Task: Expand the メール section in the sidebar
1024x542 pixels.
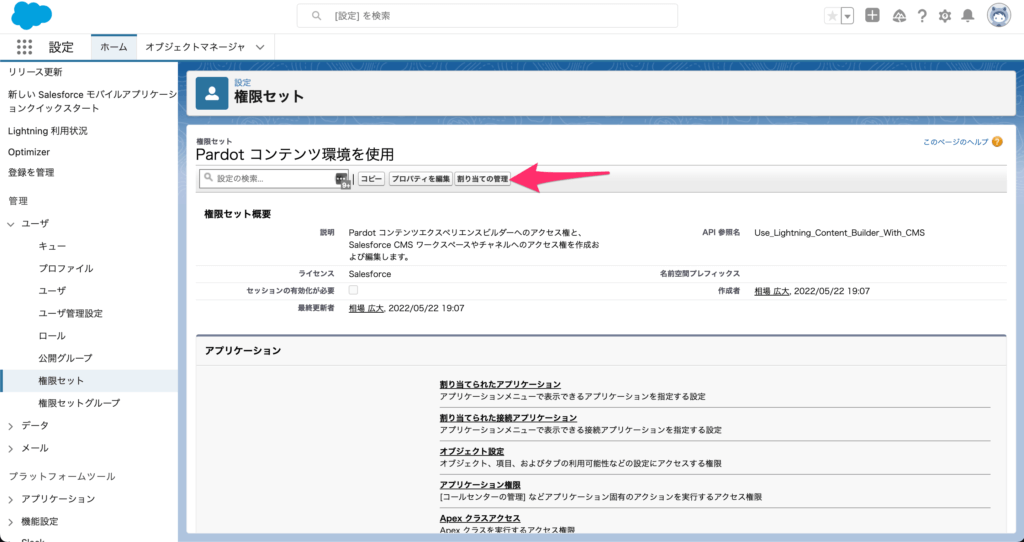Action: point(11,449)
